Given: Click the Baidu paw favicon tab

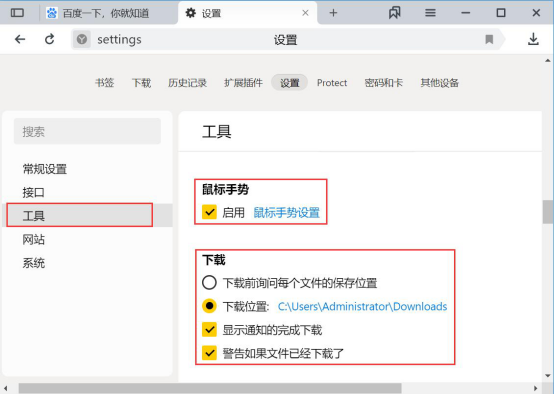Looking at the screenshot, I should 52,13.
